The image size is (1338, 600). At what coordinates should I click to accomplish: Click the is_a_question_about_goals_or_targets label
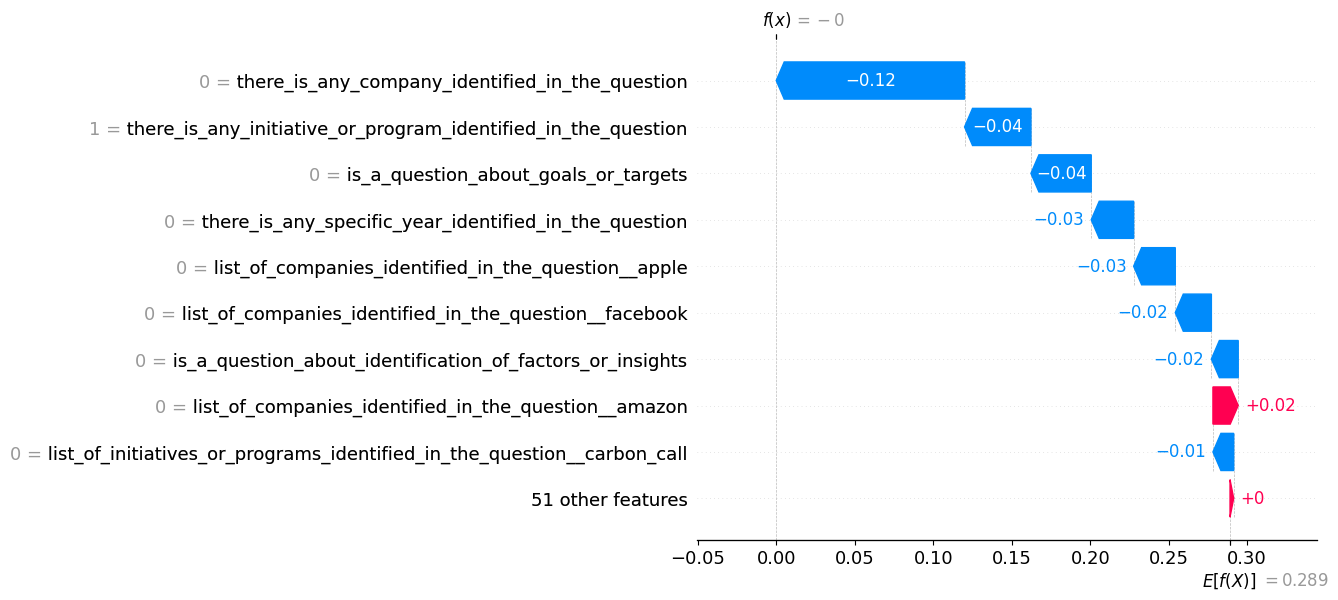coord(516,175)
